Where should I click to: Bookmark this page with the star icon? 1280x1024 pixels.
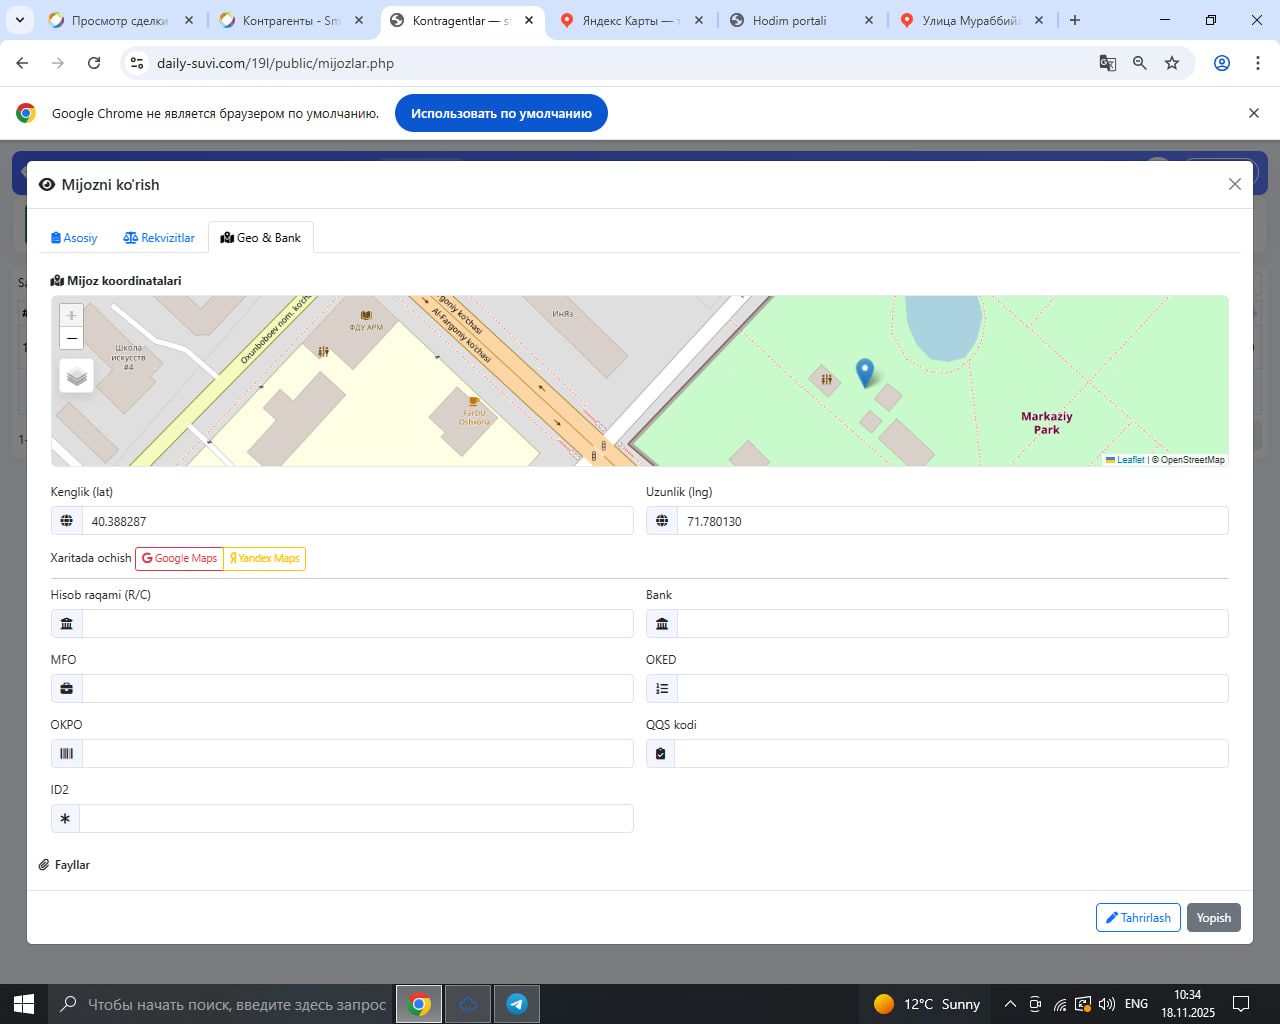(1172, 63)
